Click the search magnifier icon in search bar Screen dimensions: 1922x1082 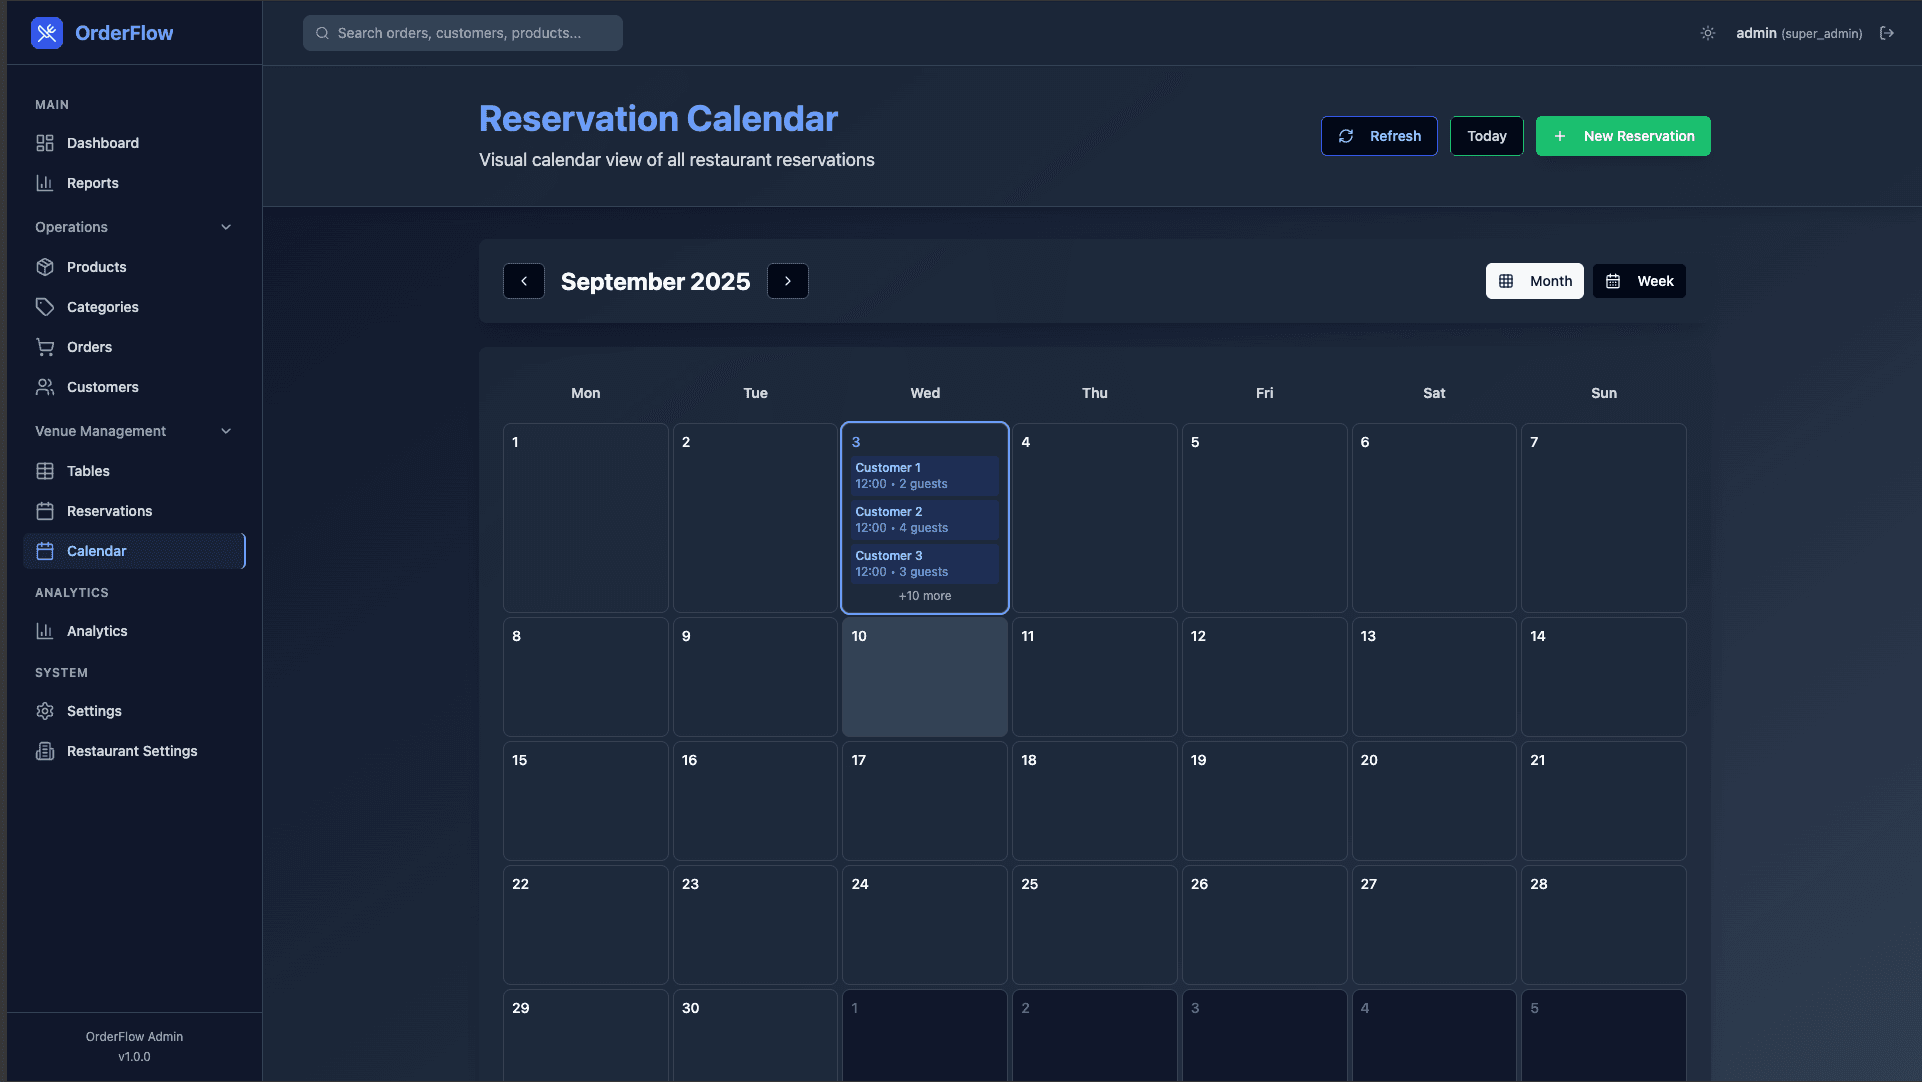click(x=322, y=32)
